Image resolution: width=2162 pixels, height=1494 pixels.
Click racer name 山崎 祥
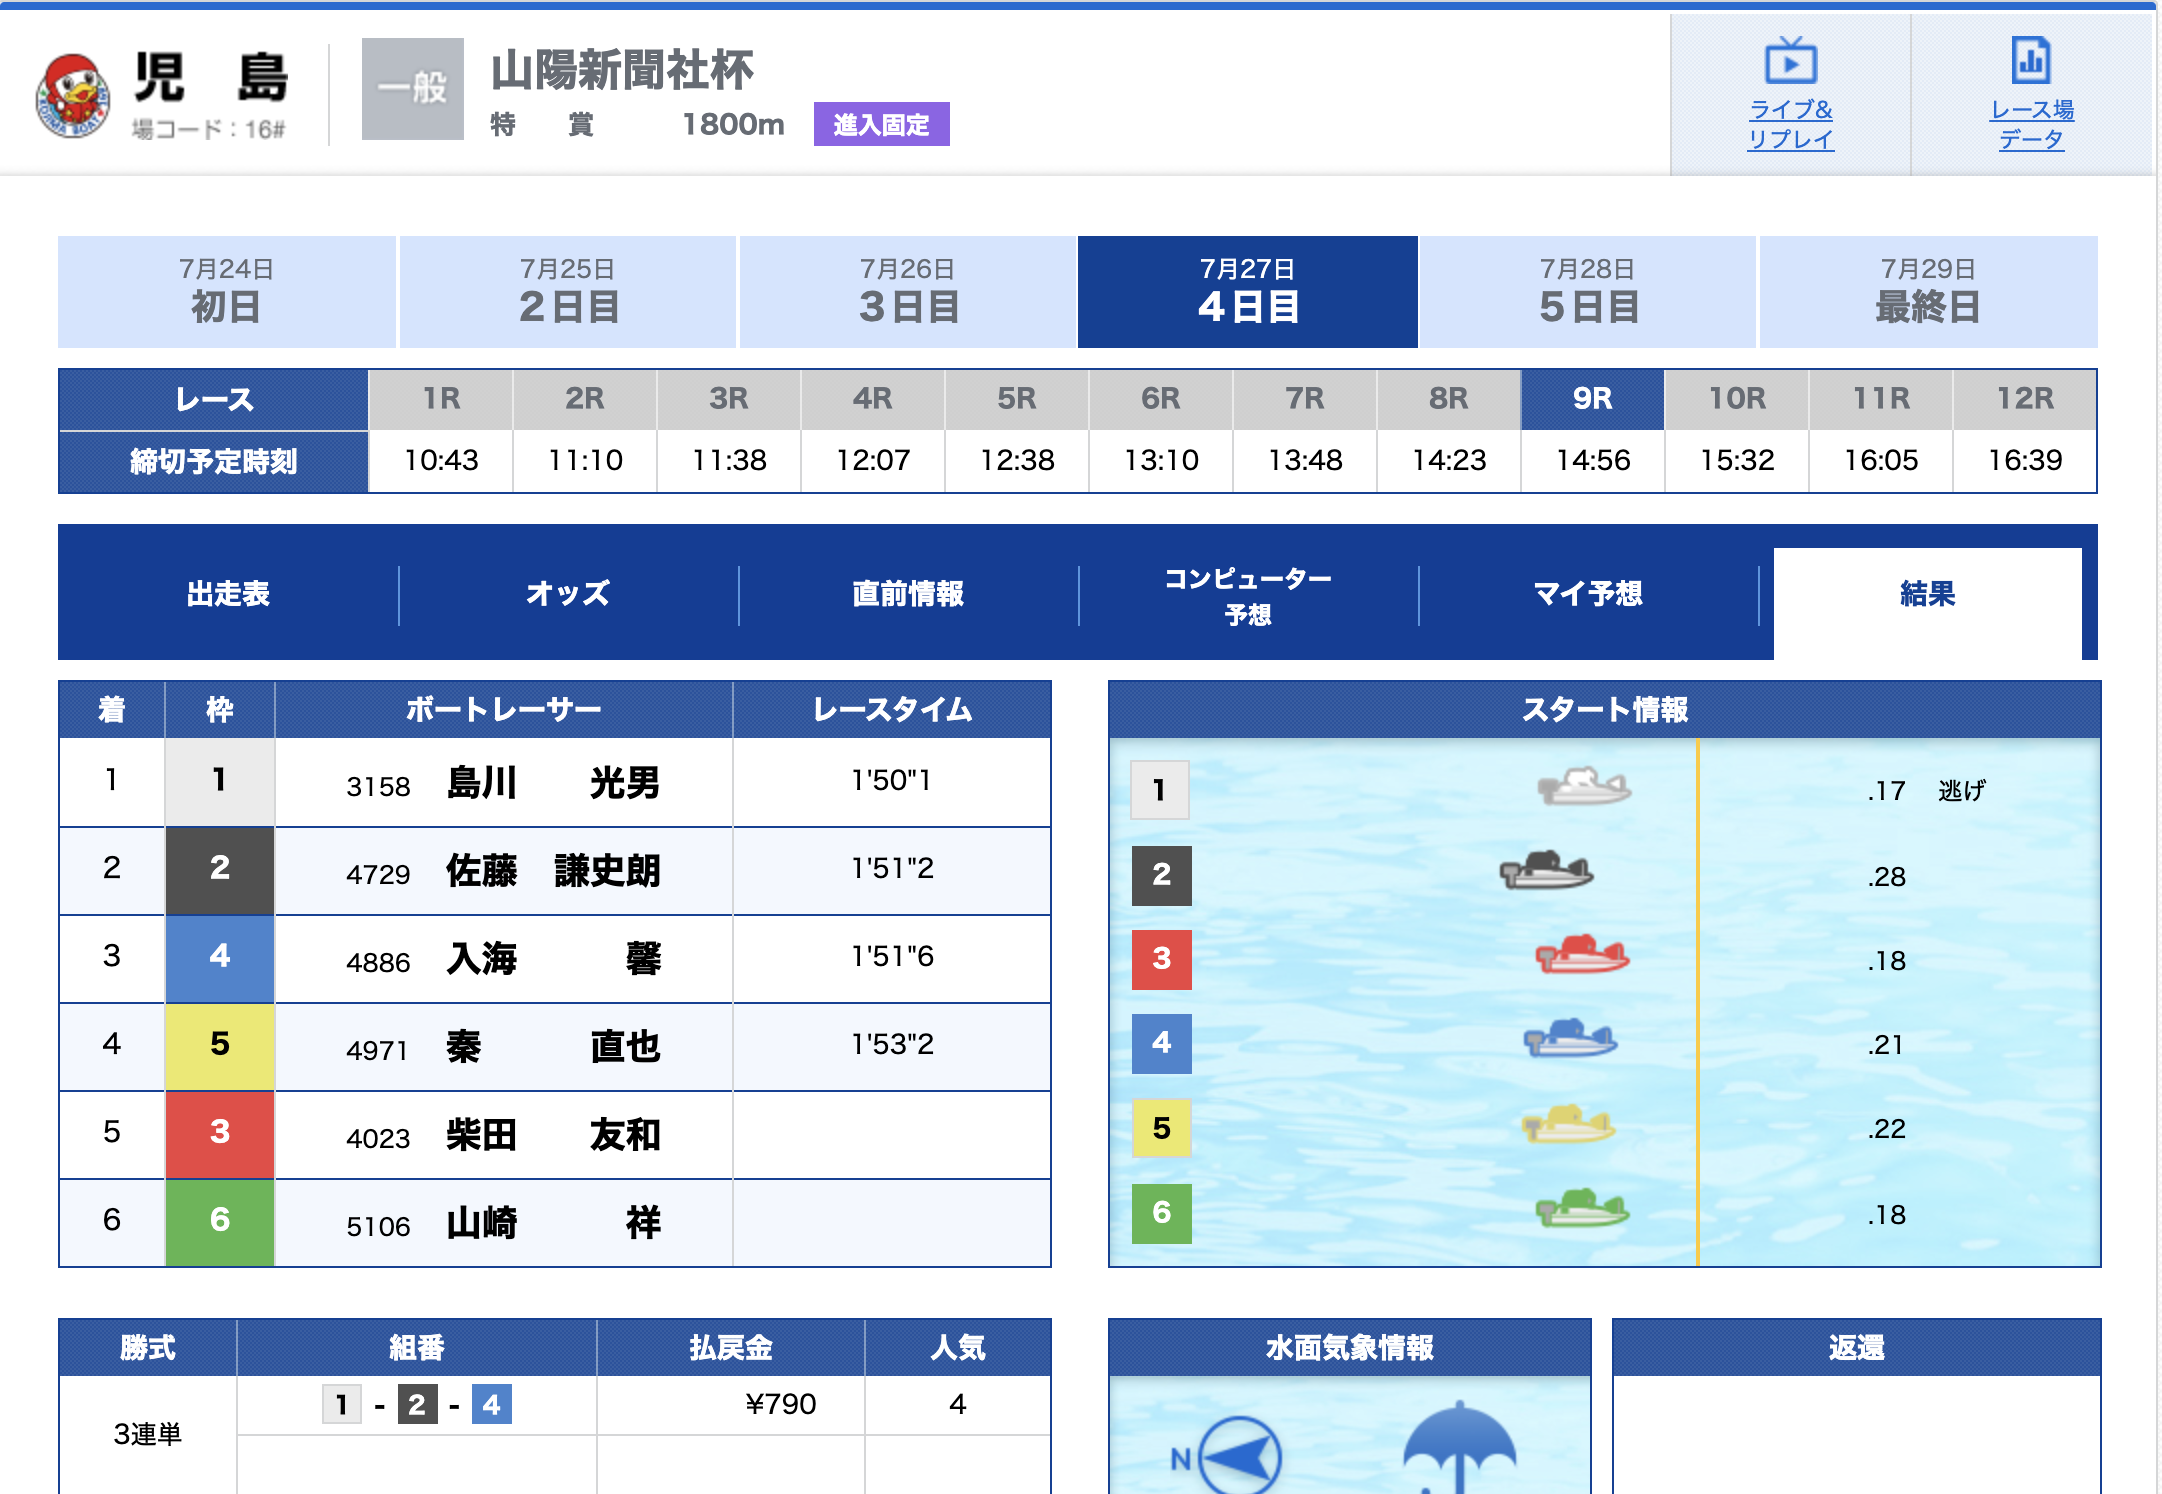click(552, 1223)
